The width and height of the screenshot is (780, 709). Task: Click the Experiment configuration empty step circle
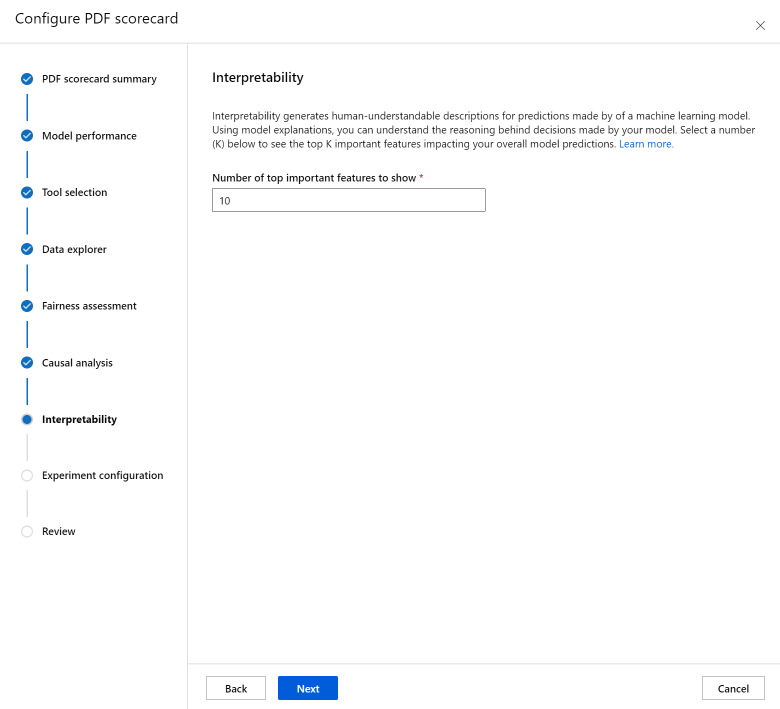point(27,475)
